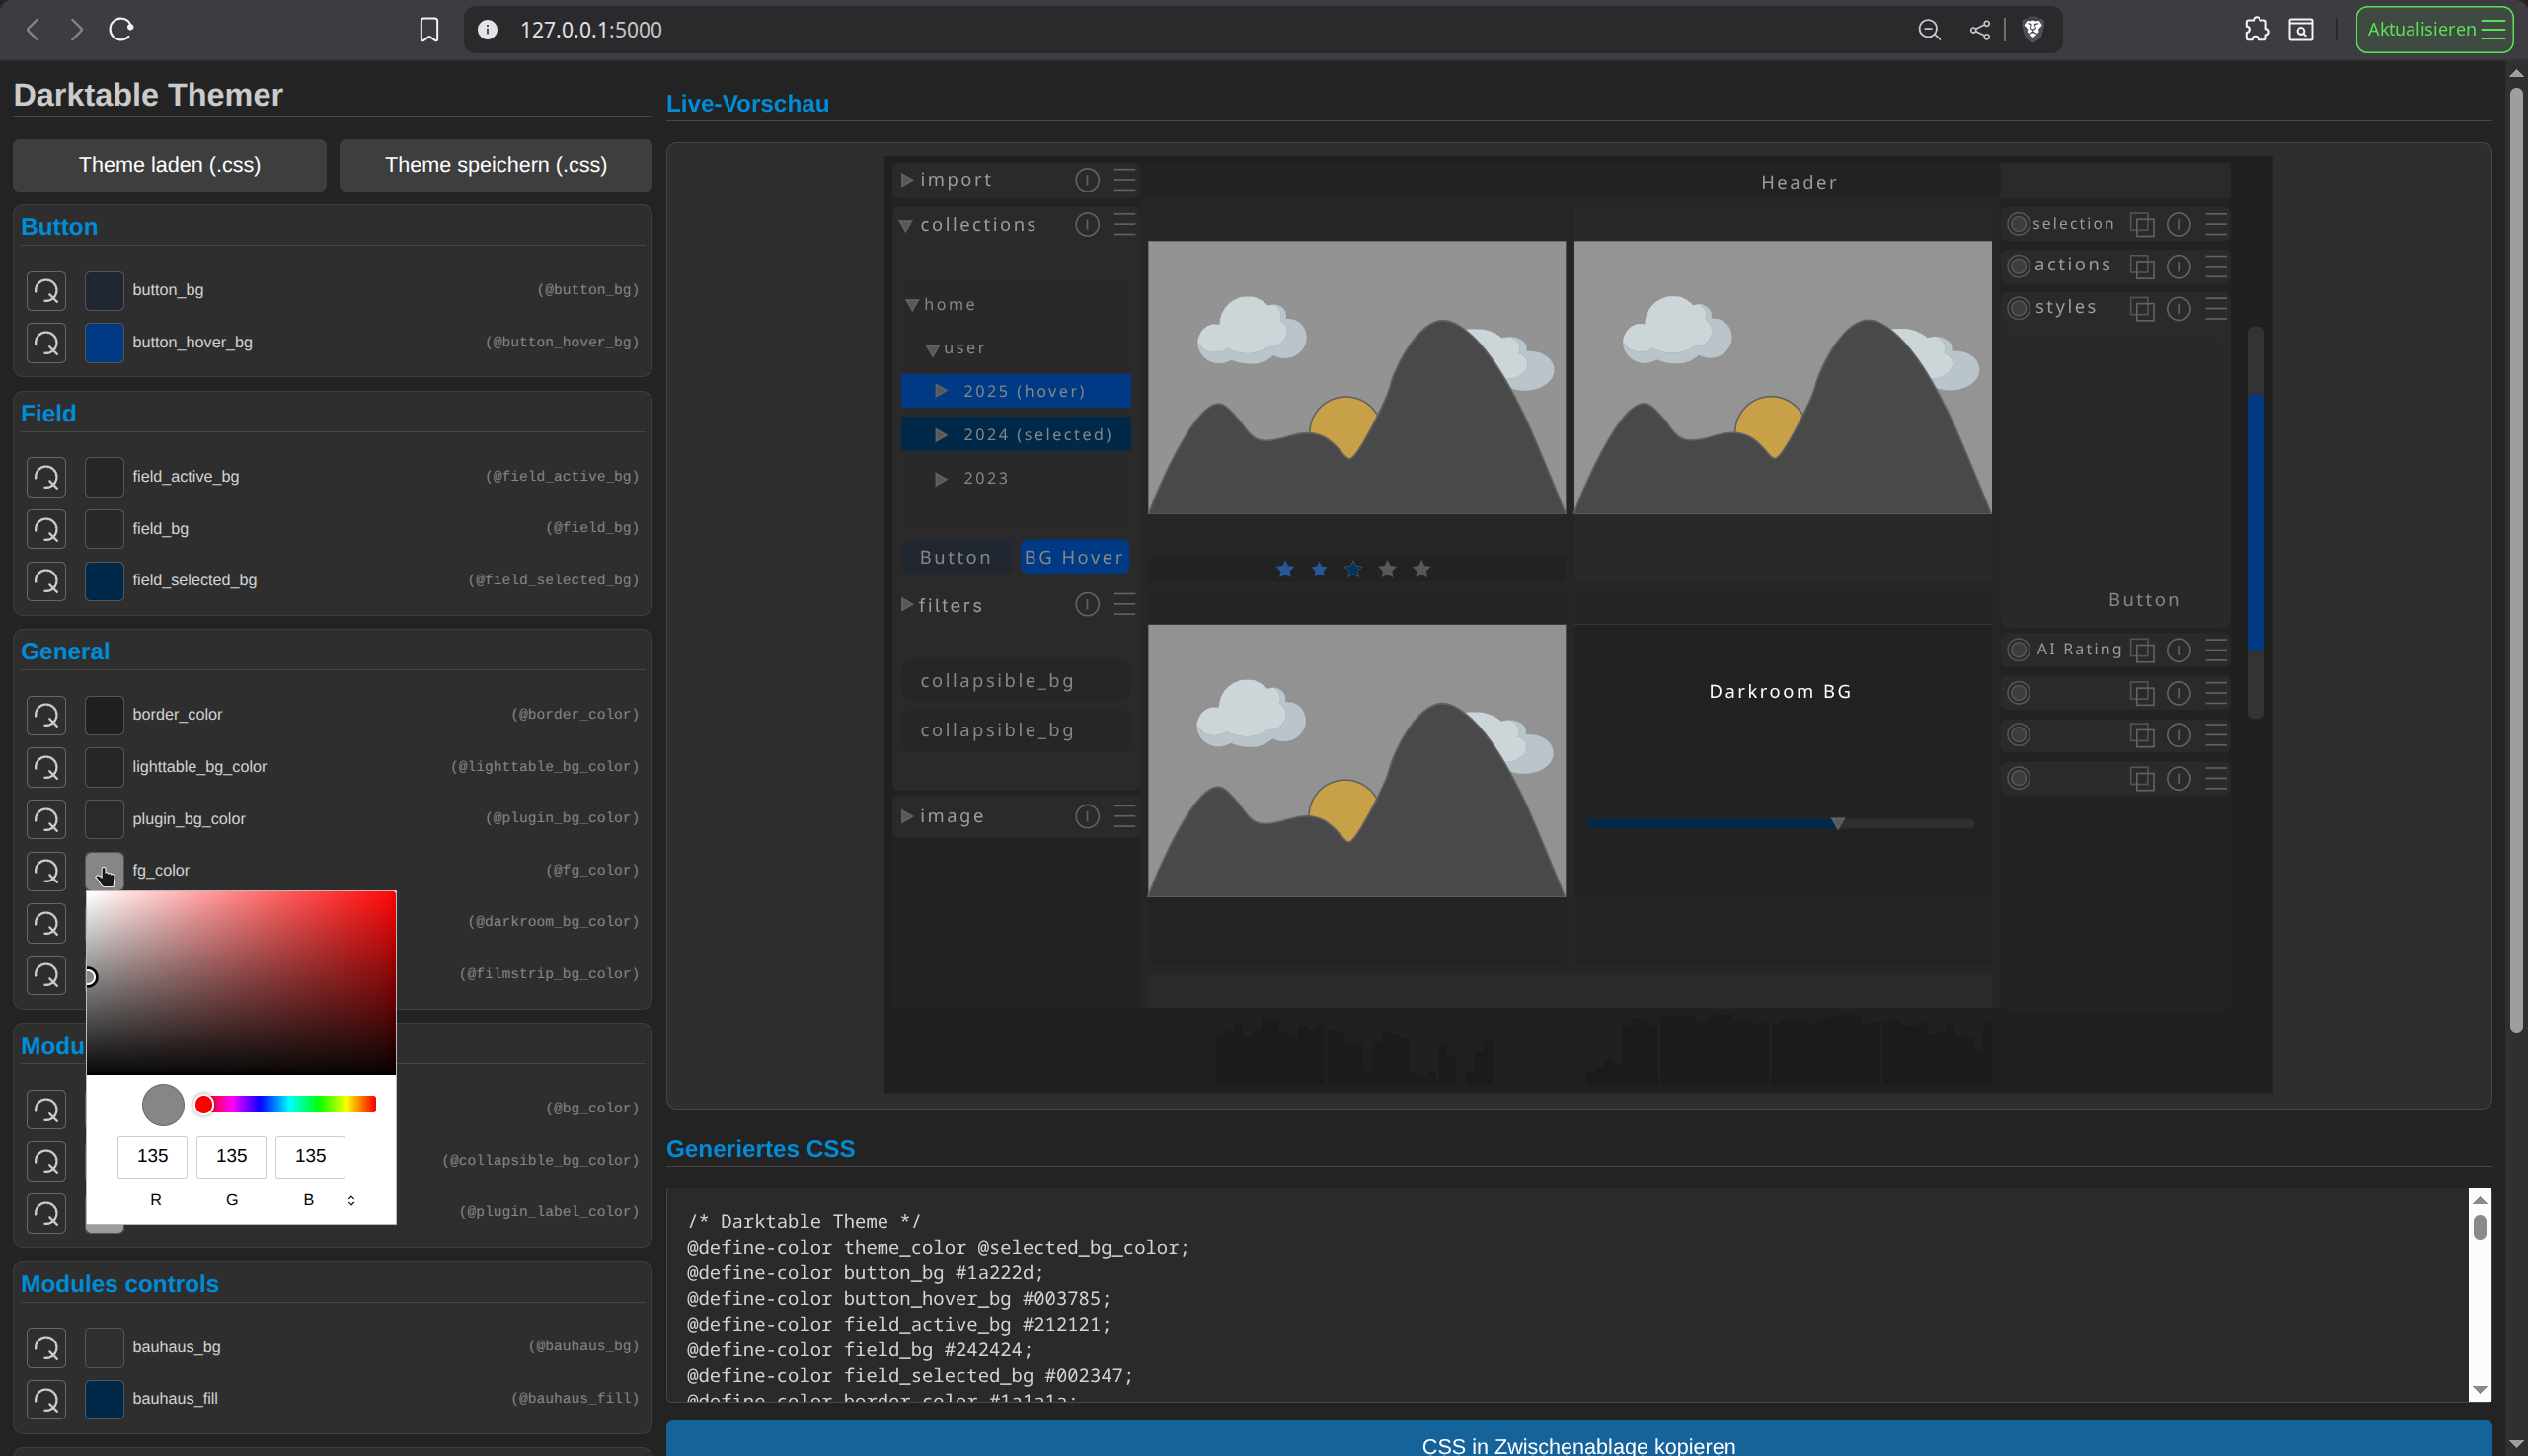Click the R value input field
This screenshot has height=1456, width=2528.
tap(152, 1156)
